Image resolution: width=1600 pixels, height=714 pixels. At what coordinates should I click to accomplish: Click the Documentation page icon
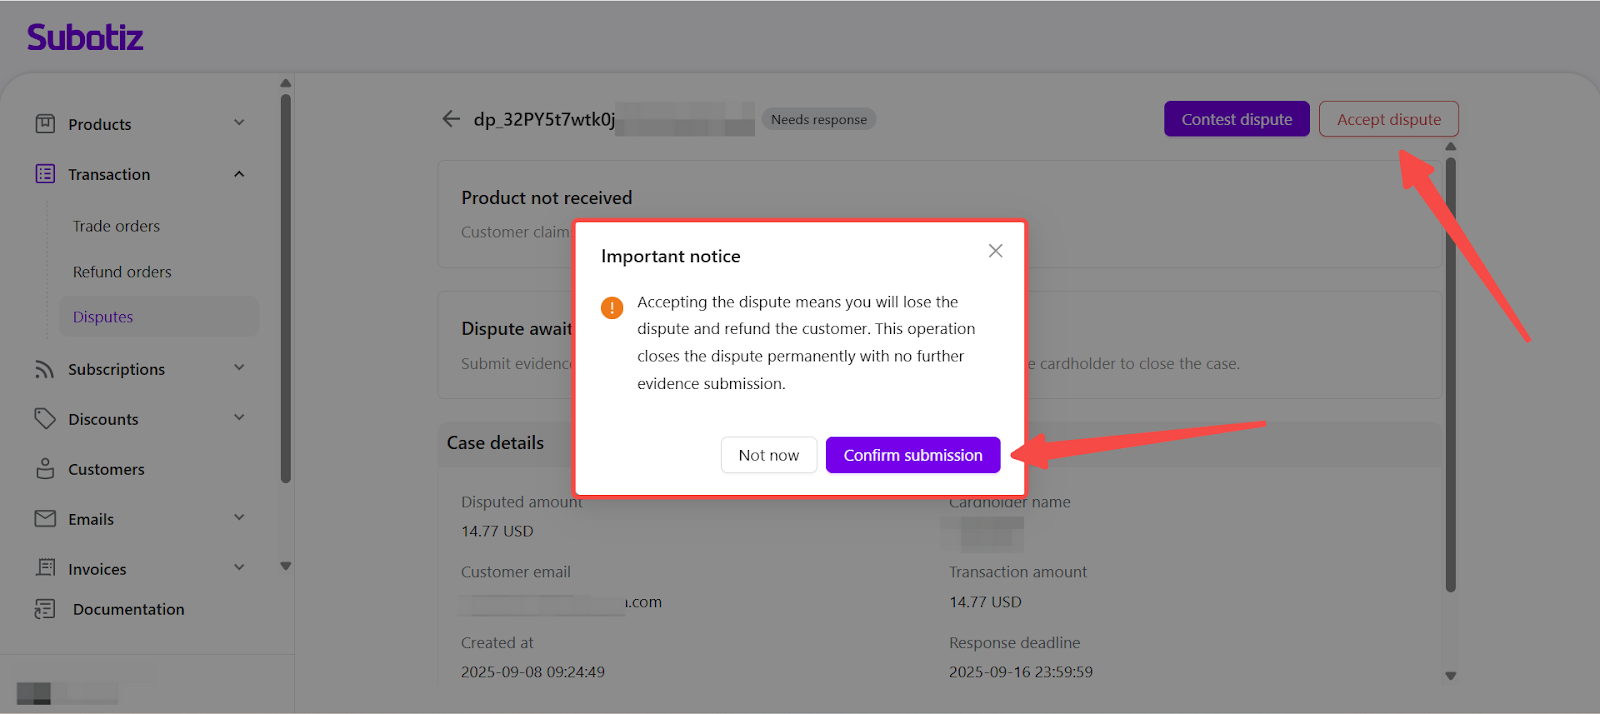(x=45, y=609)
